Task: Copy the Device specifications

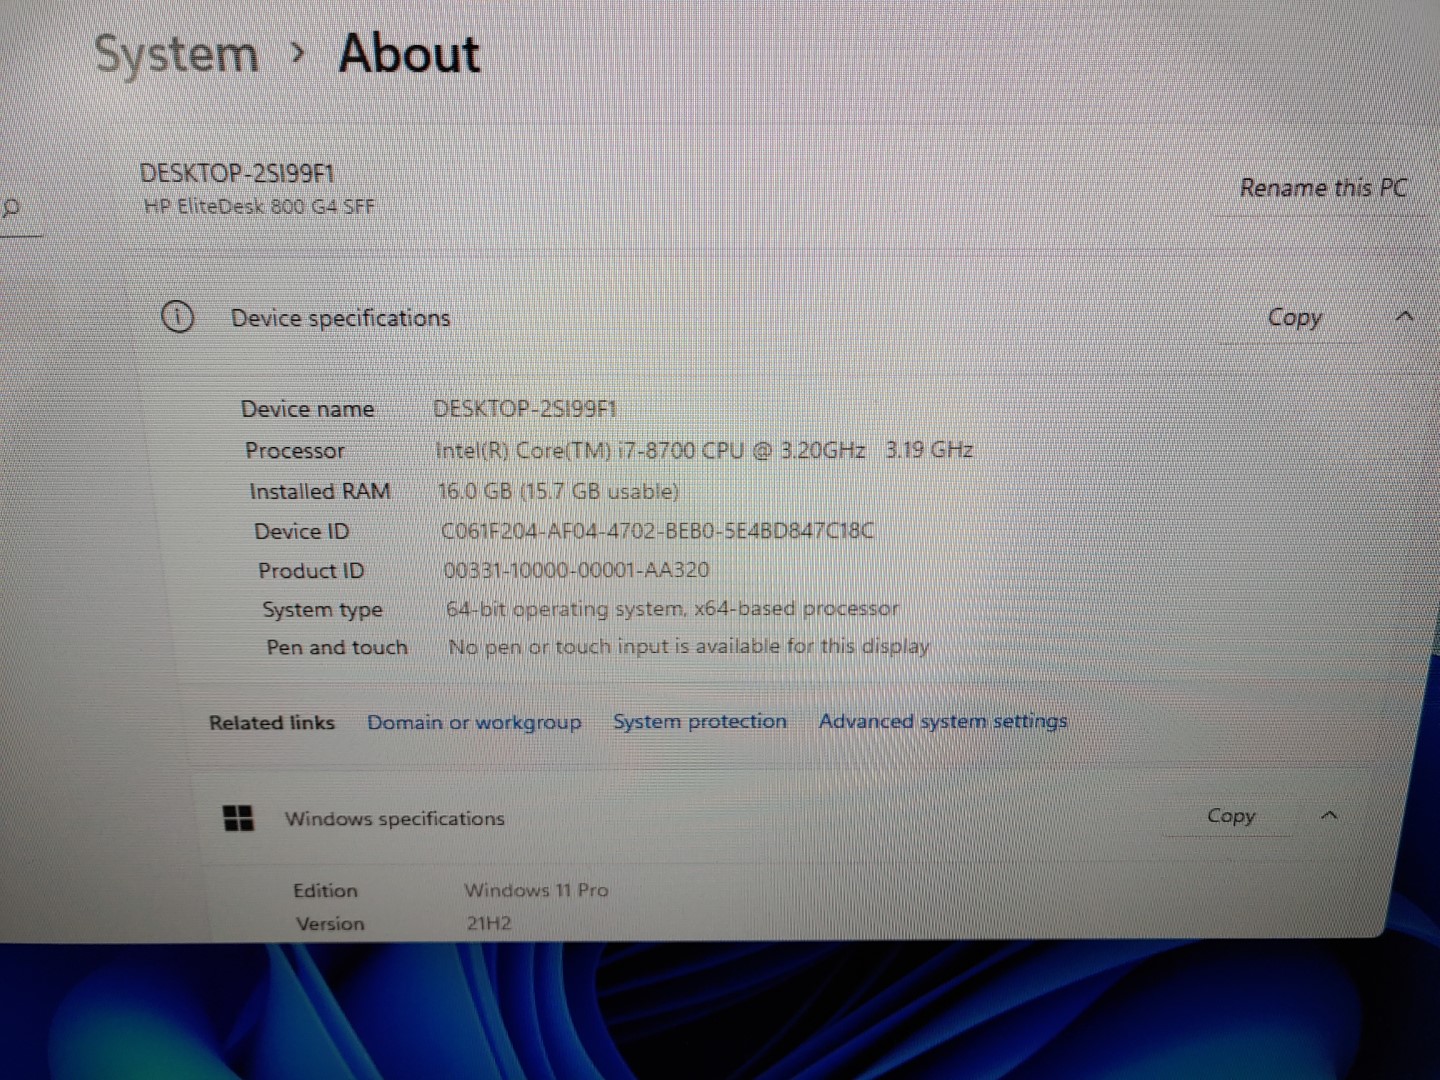Action: 1294,318
